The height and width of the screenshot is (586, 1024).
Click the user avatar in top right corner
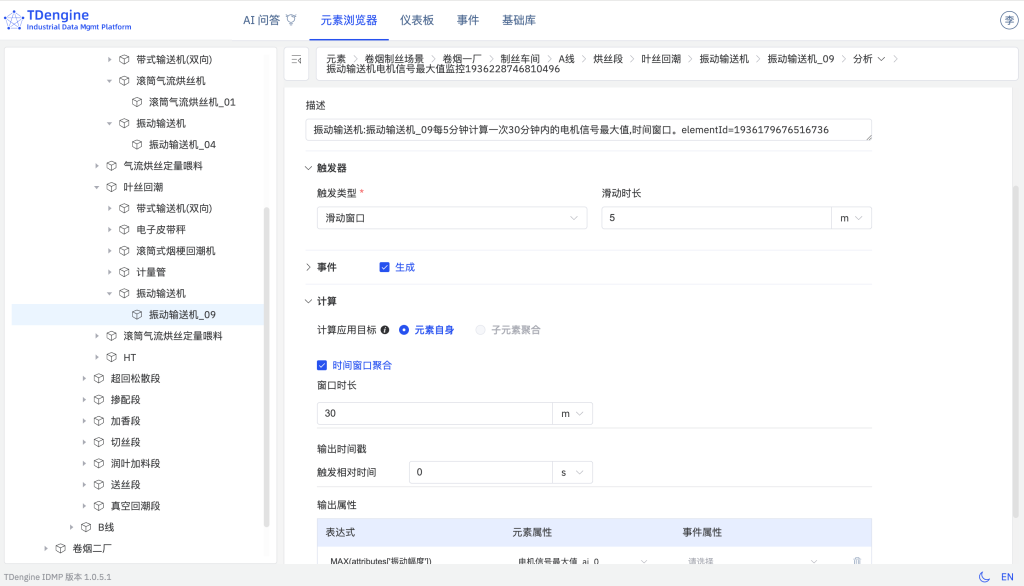1008,19
